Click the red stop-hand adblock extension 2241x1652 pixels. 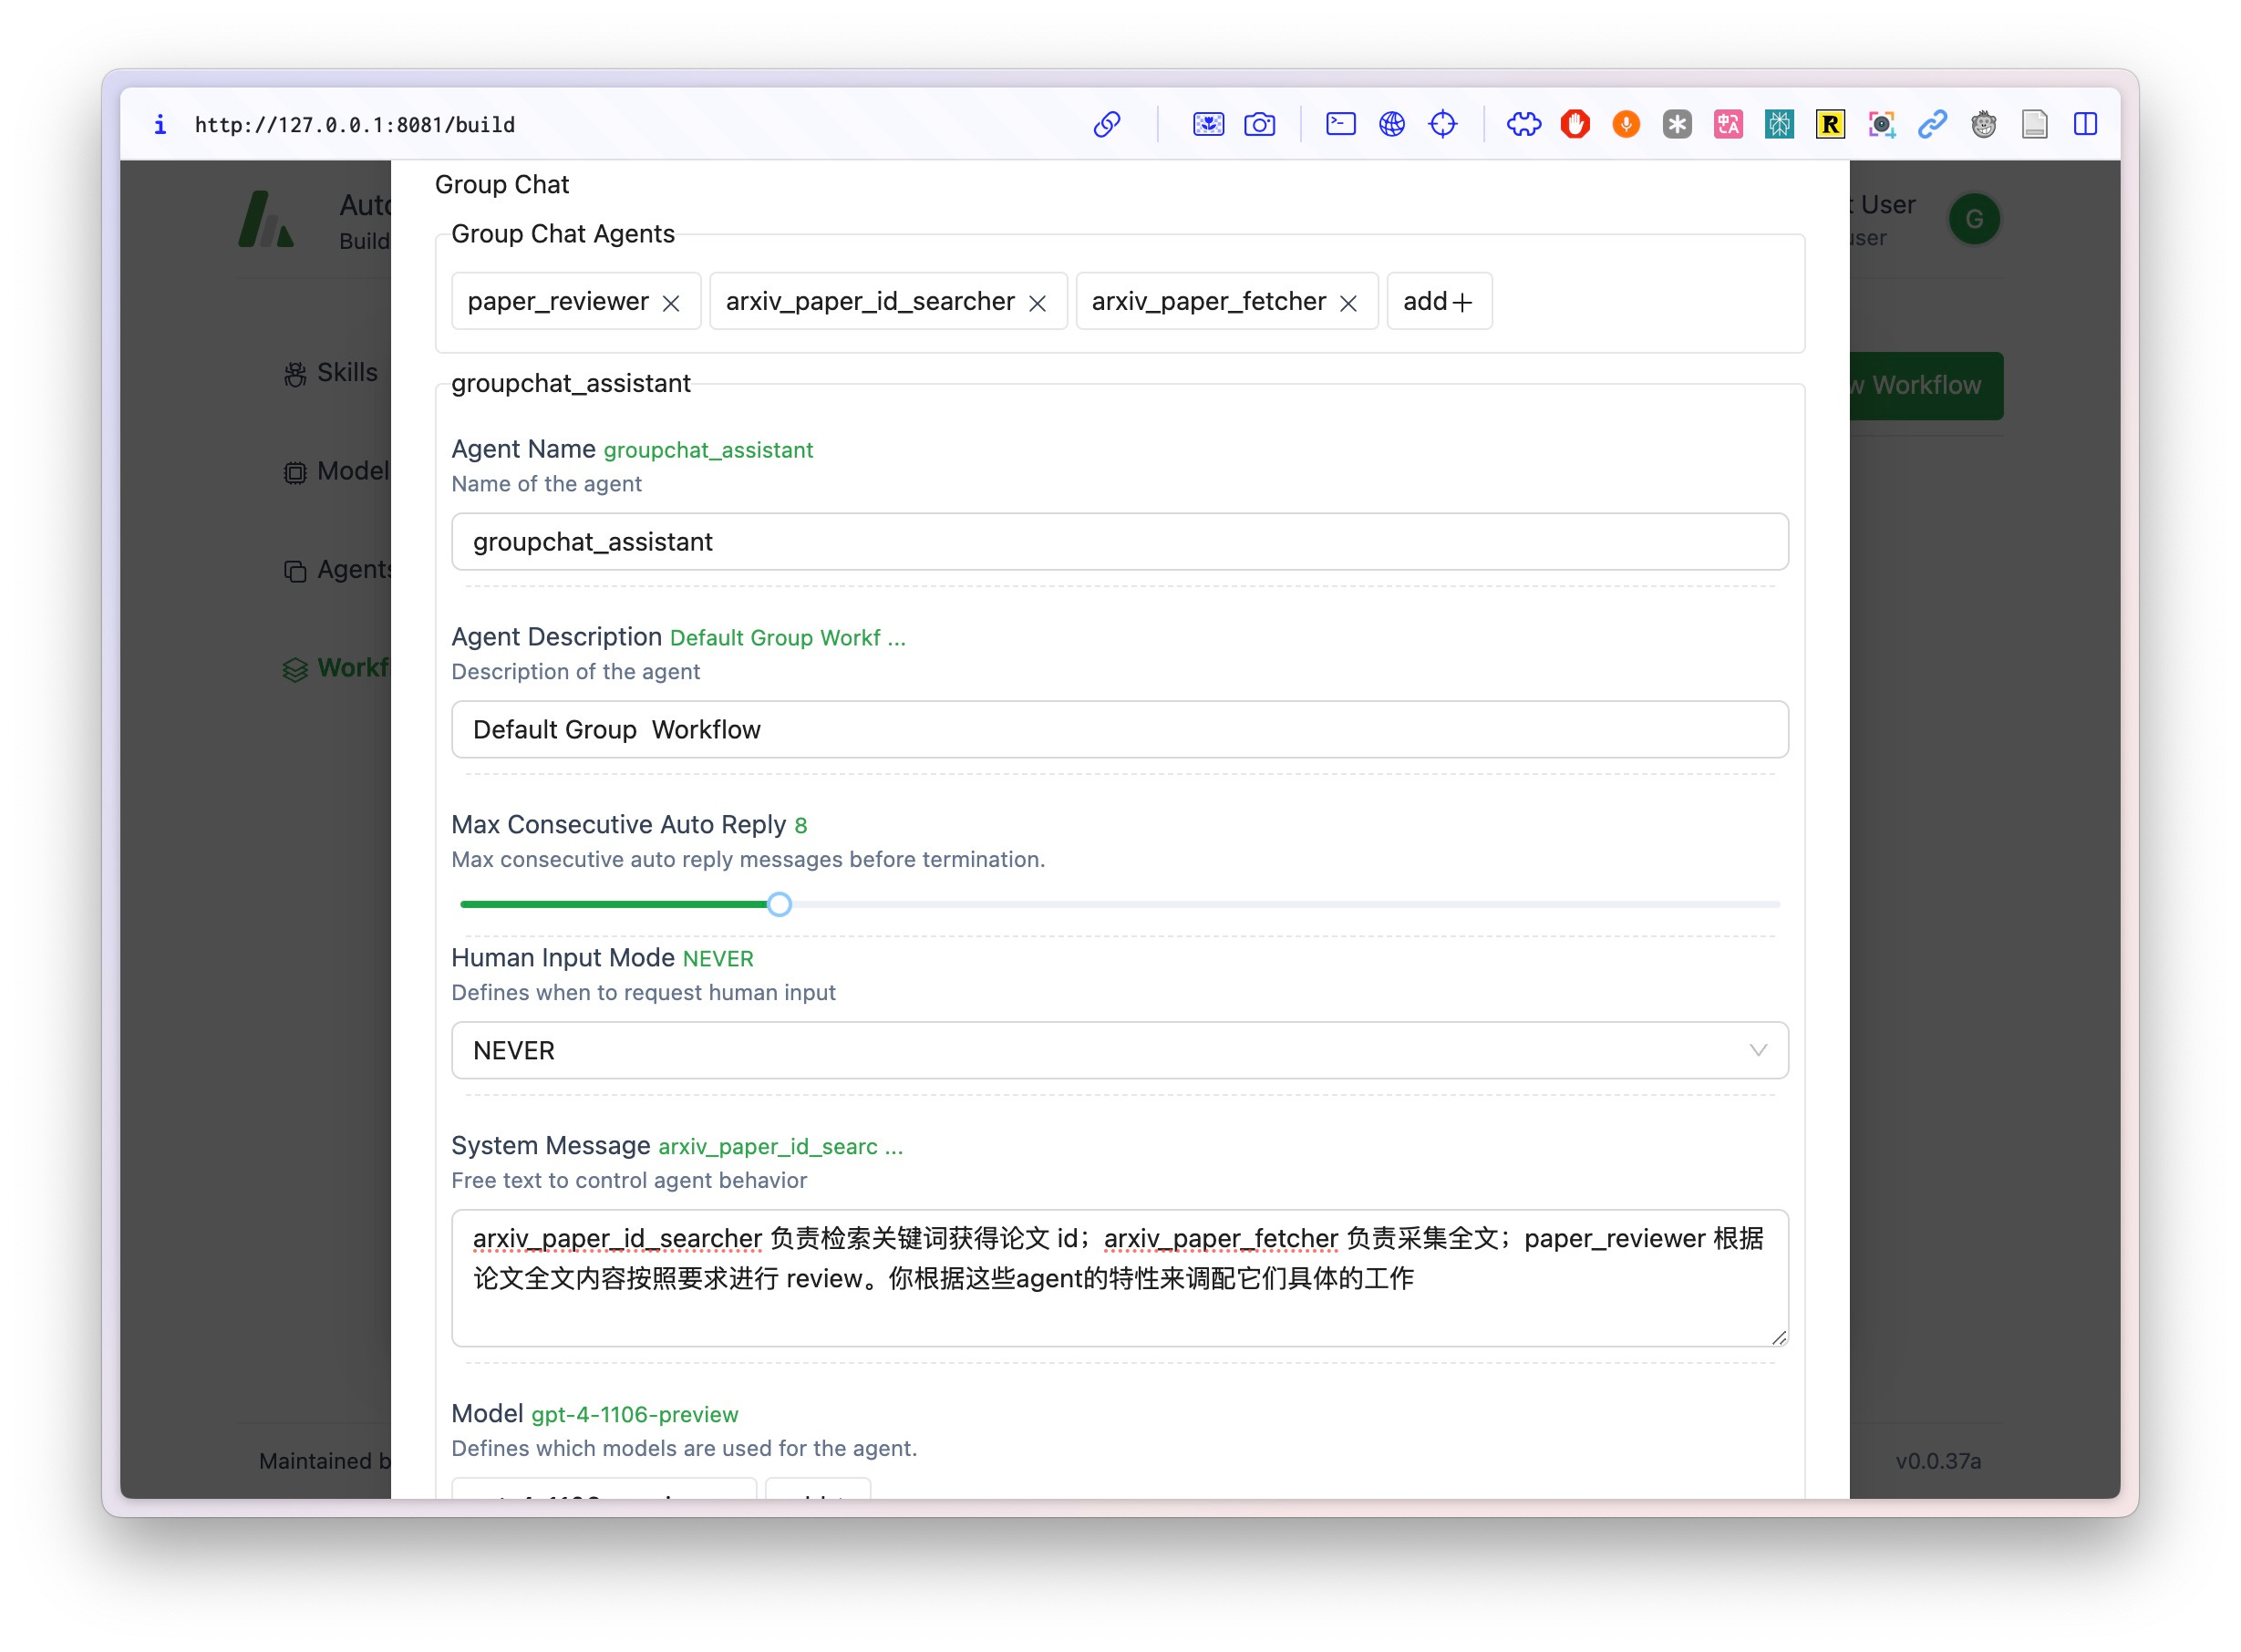(1575, 124)
